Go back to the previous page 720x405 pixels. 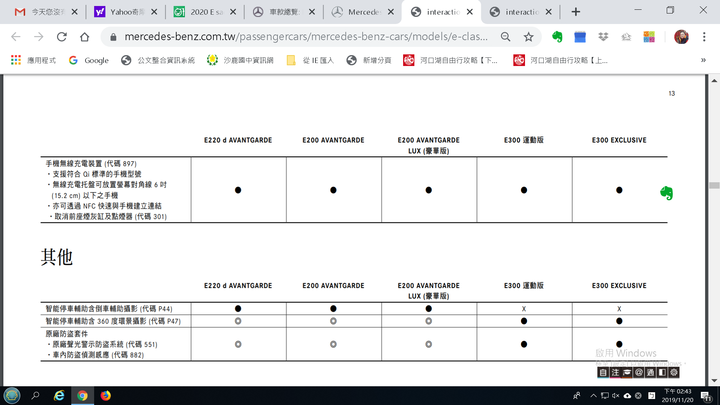[16, 37]
